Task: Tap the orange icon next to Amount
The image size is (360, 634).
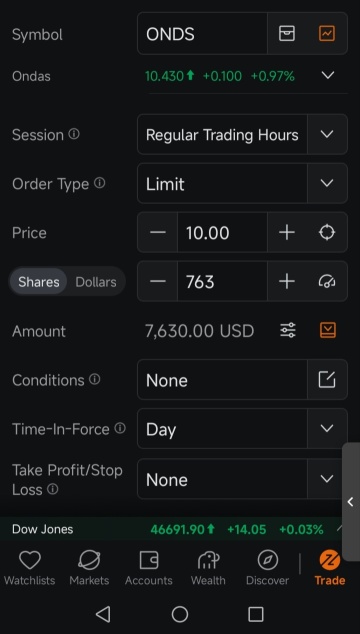Action: (x=328, y=330)
